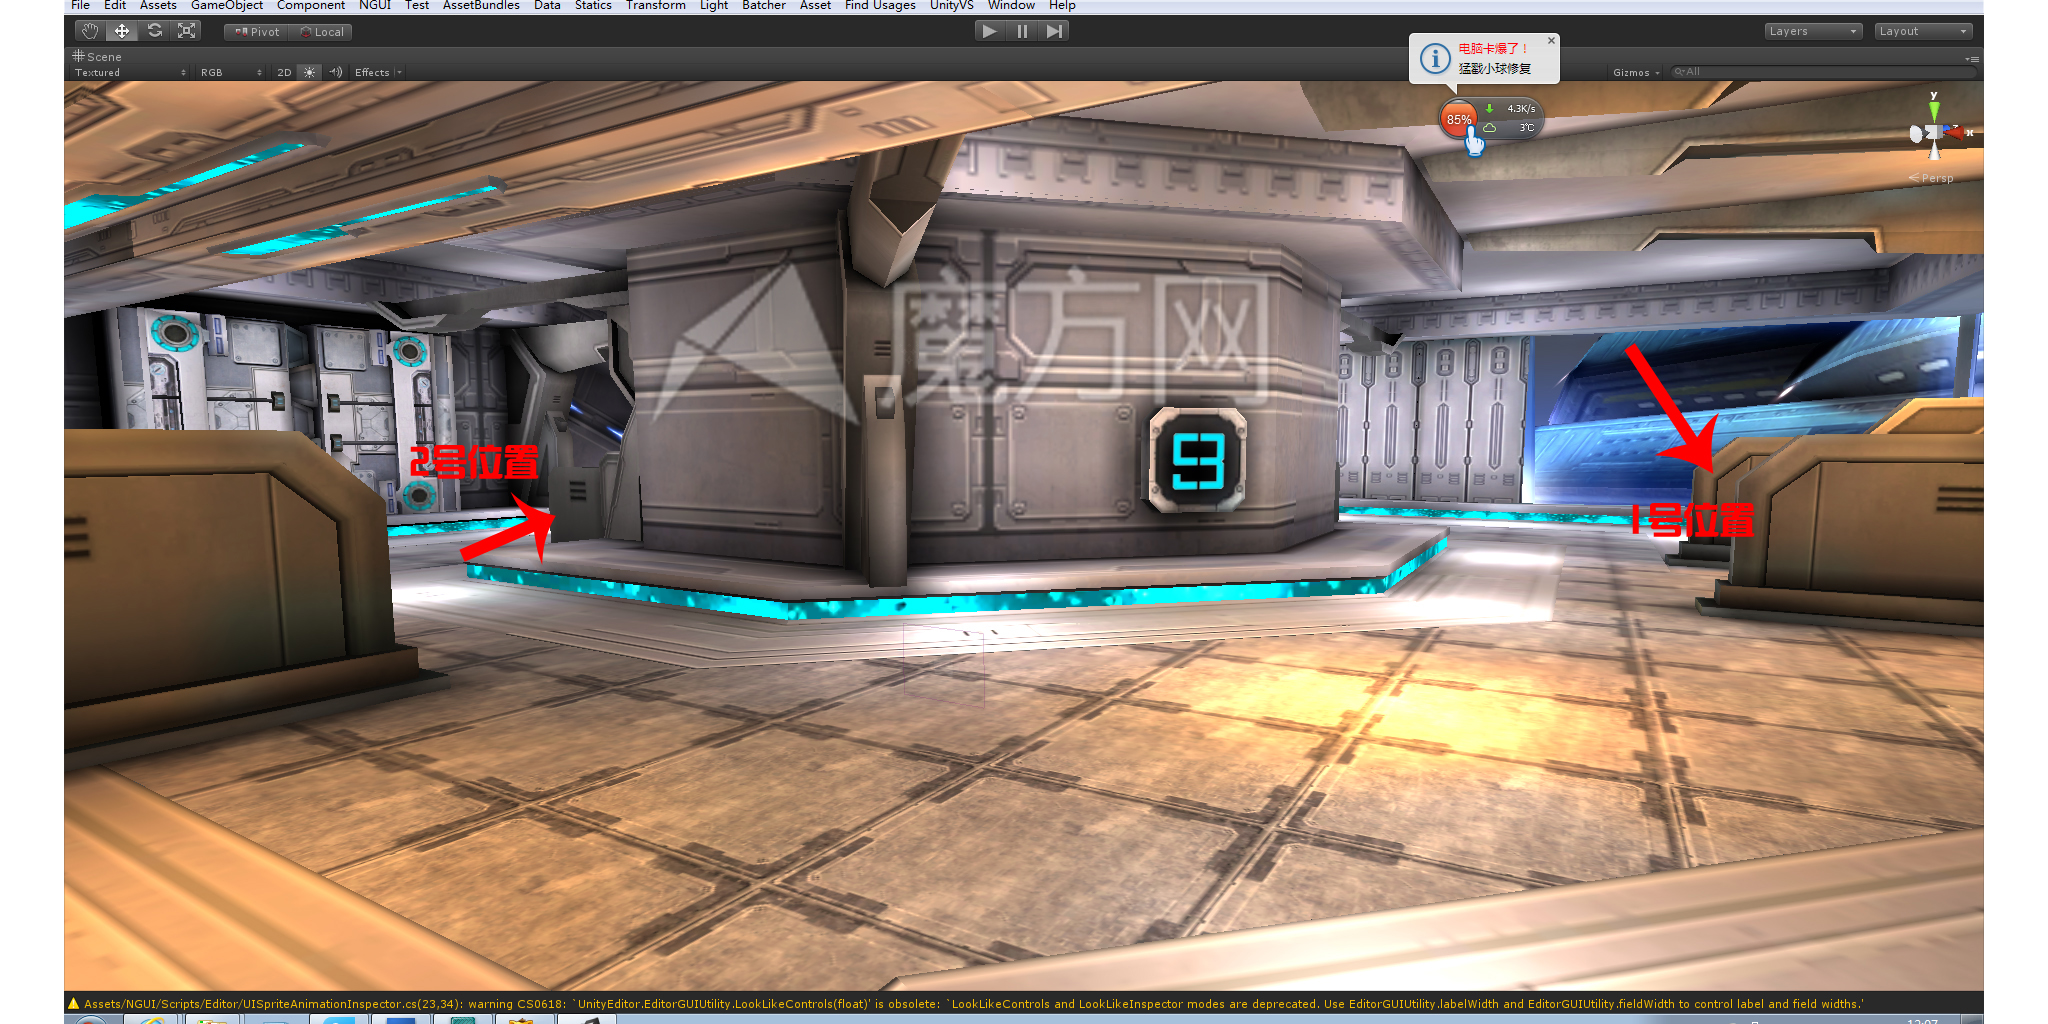2048x1024 pixels.
Task: Open the RGB render mode dropdown
Action: 231,73
